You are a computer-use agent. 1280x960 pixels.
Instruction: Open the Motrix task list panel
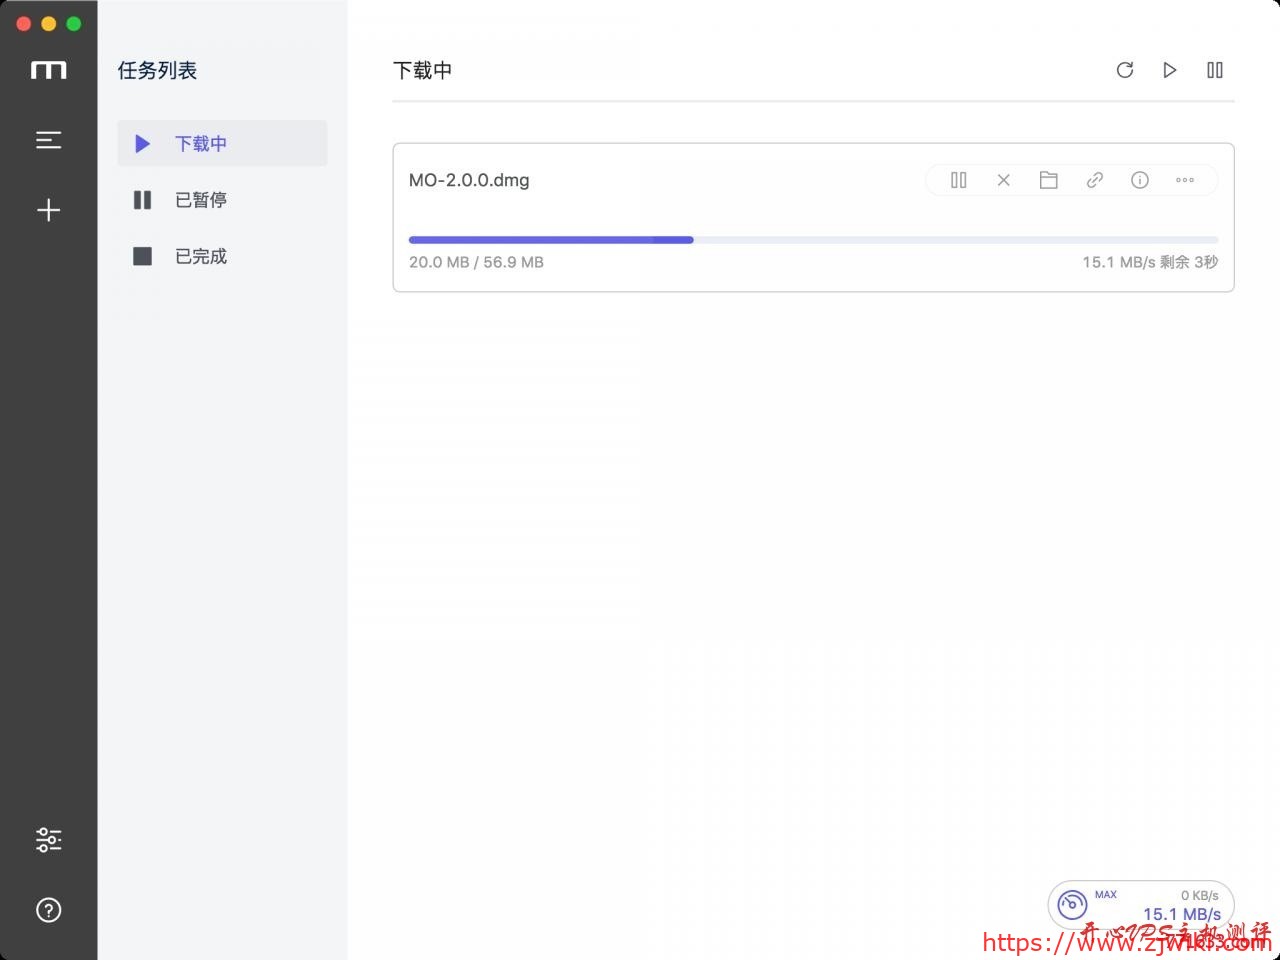tap(48, 140)
